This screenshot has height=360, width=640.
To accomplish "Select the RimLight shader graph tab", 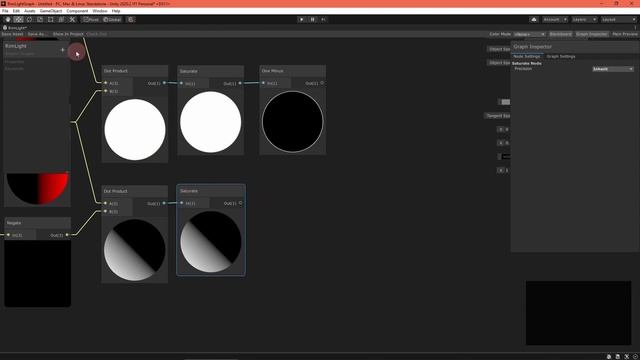I will (15, 28).
